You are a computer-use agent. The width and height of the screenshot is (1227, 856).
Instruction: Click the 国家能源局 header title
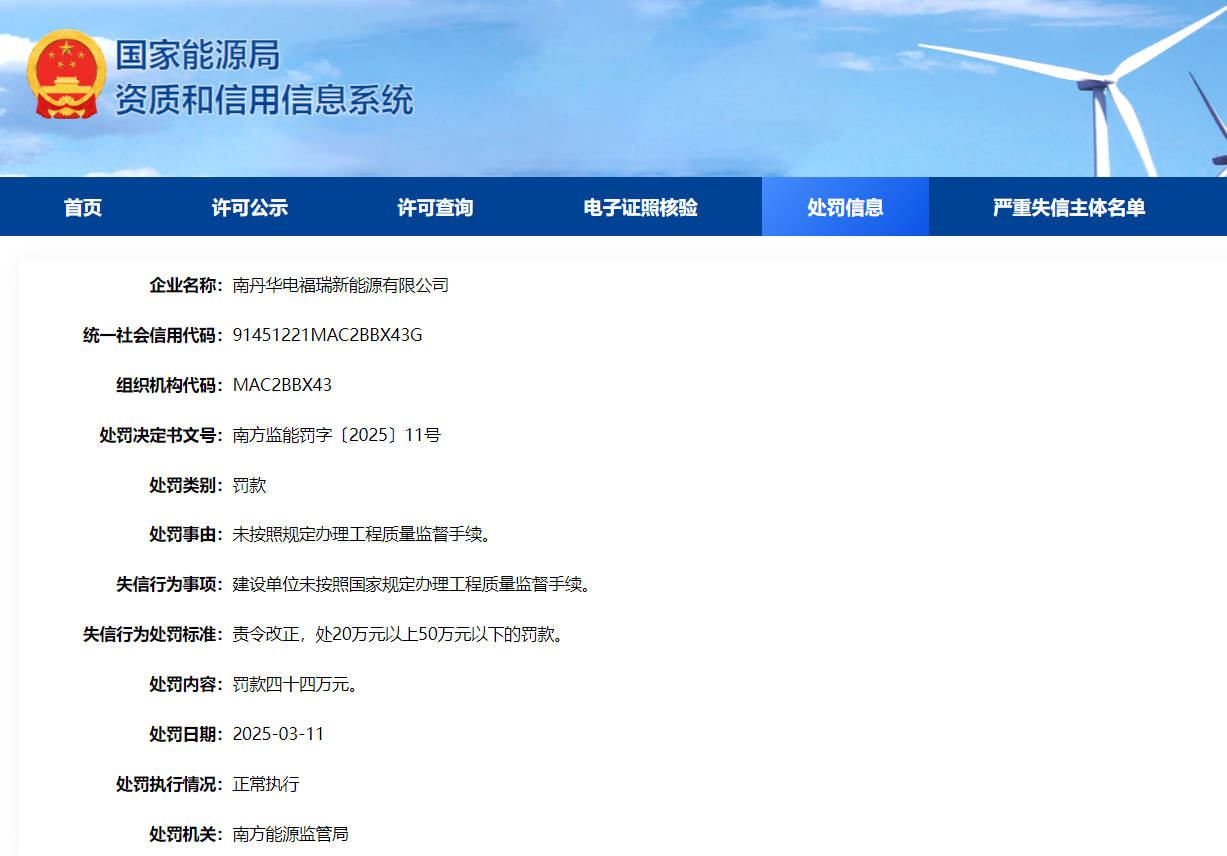(197, 54)
